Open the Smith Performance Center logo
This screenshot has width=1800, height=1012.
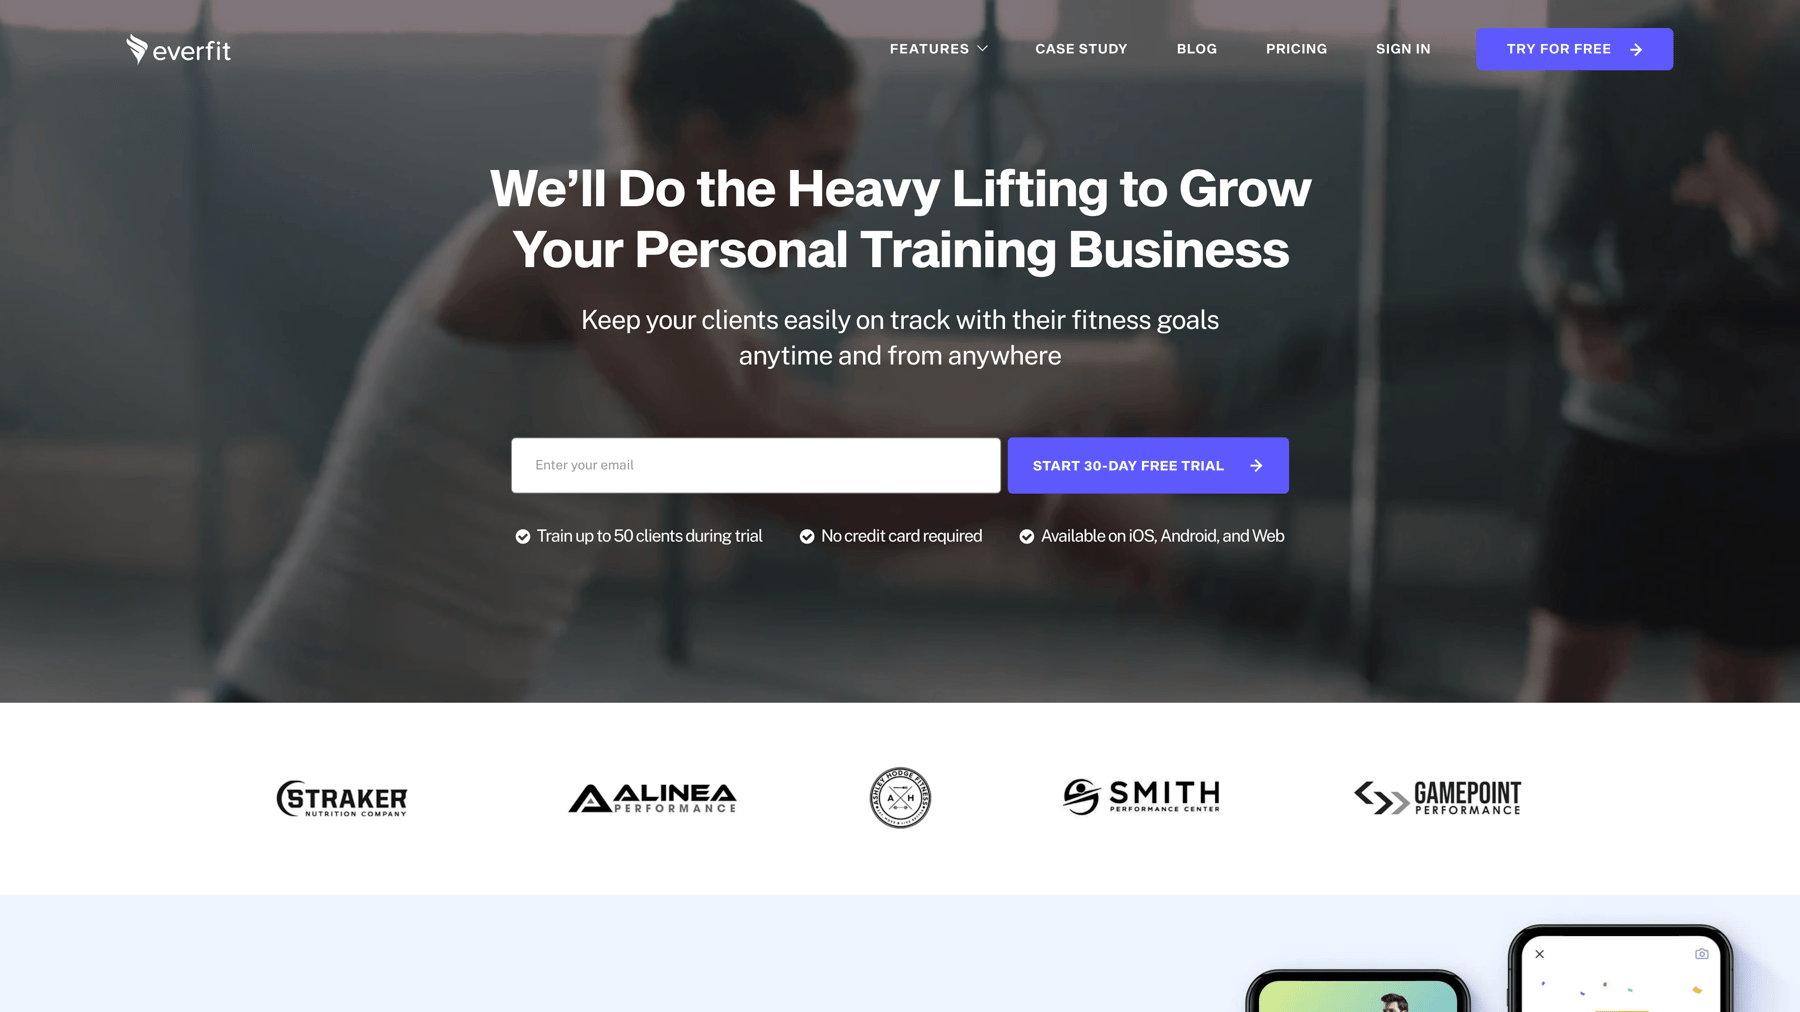pyautogui.click(x=1141, y=797)
